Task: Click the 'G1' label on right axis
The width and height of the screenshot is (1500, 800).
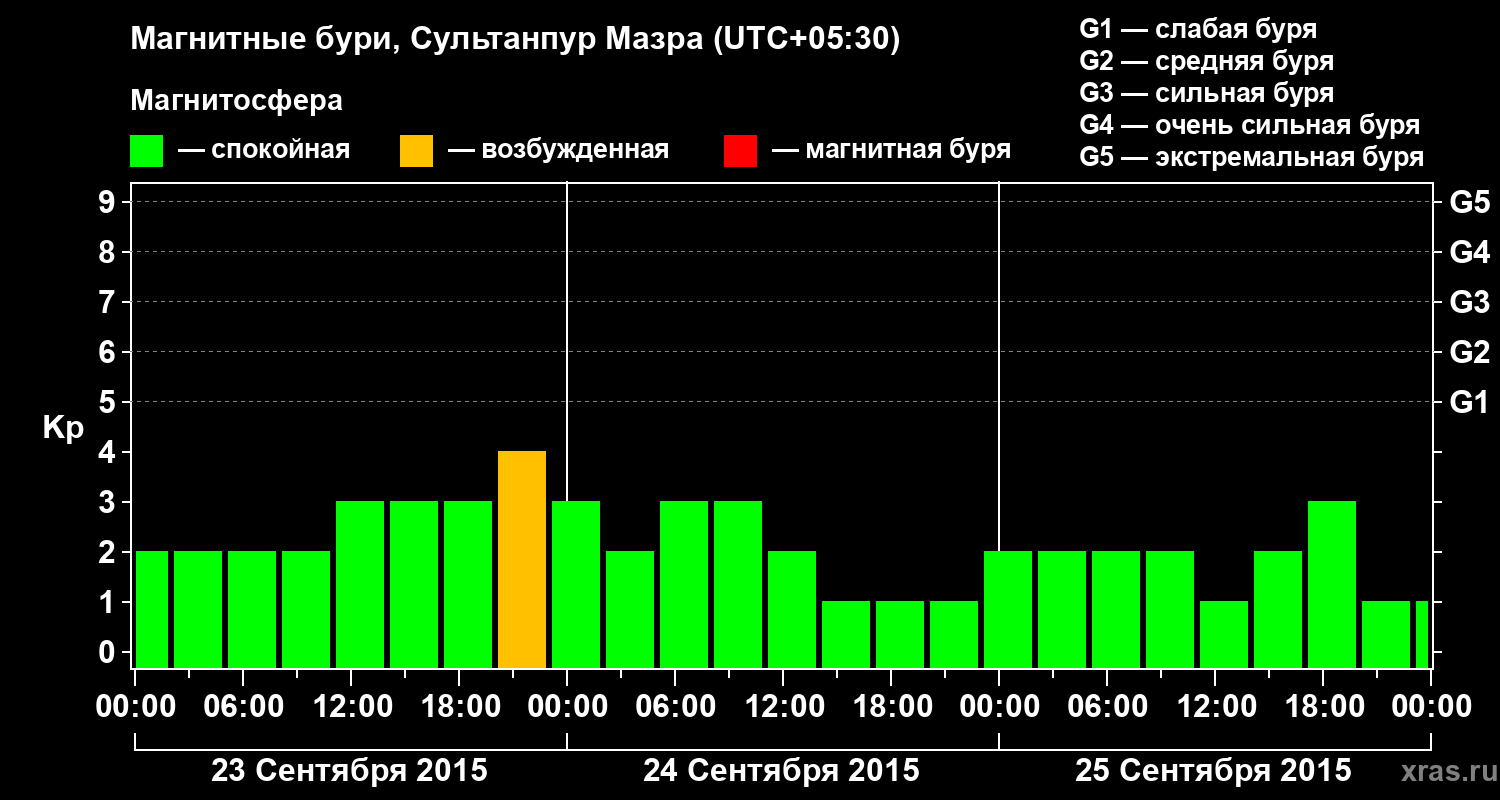Action: click(1470, 403)
